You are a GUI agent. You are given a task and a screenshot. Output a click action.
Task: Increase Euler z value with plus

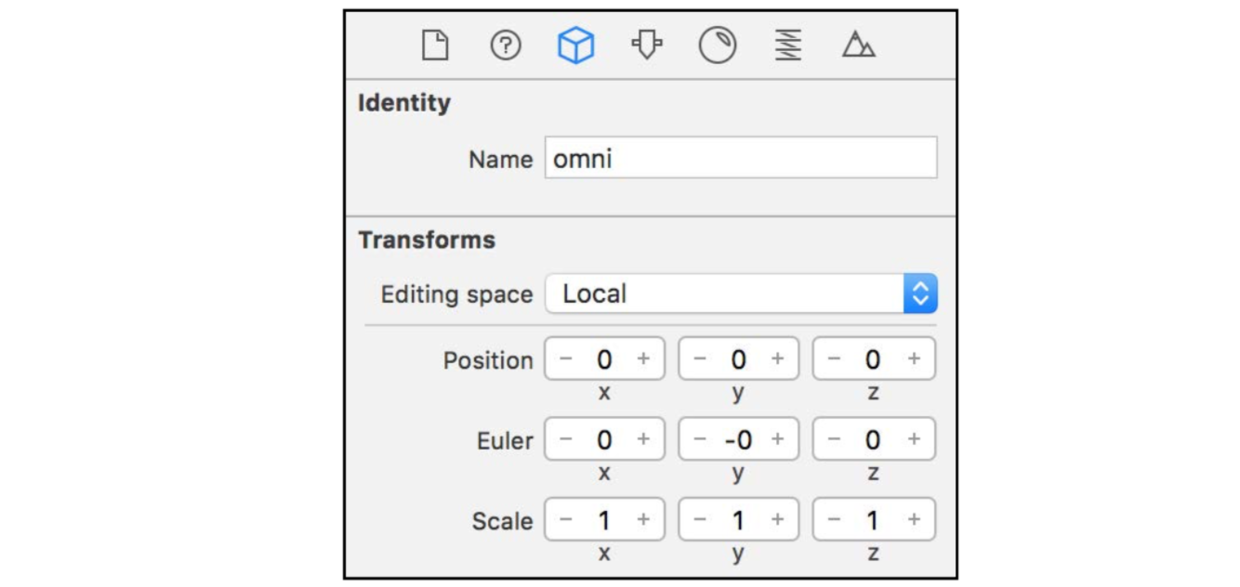pos(914,439)
